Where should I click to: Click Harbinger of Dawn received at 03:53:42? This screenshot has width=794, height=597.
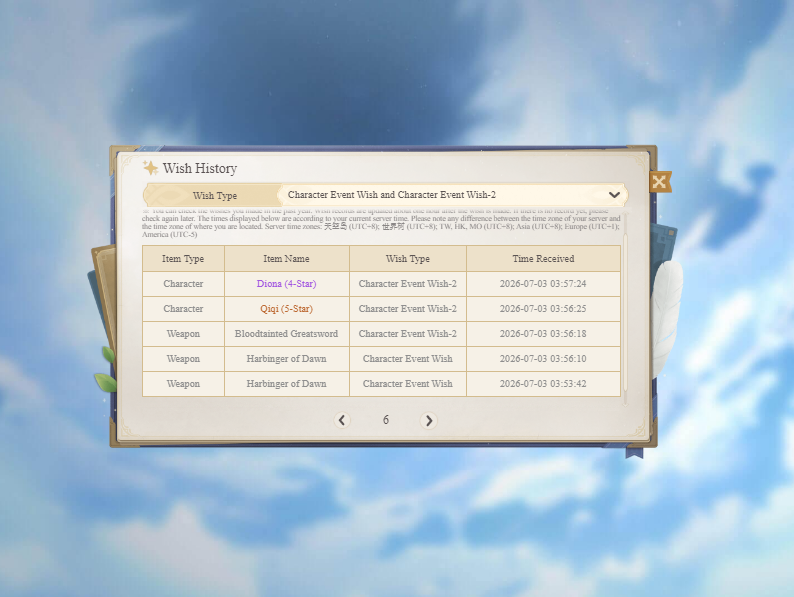pyautogui.click(x=287, y=384)
